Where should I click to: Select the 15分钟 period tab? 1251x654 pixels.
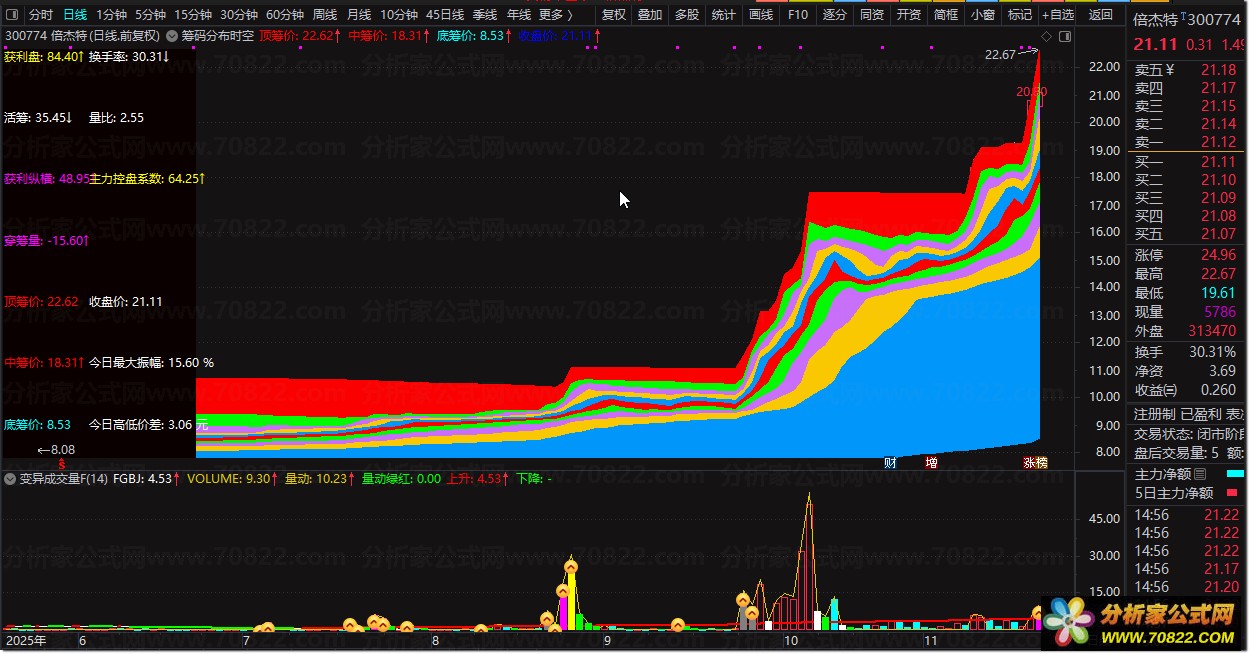pyautogui.click(x=192, y=15)
